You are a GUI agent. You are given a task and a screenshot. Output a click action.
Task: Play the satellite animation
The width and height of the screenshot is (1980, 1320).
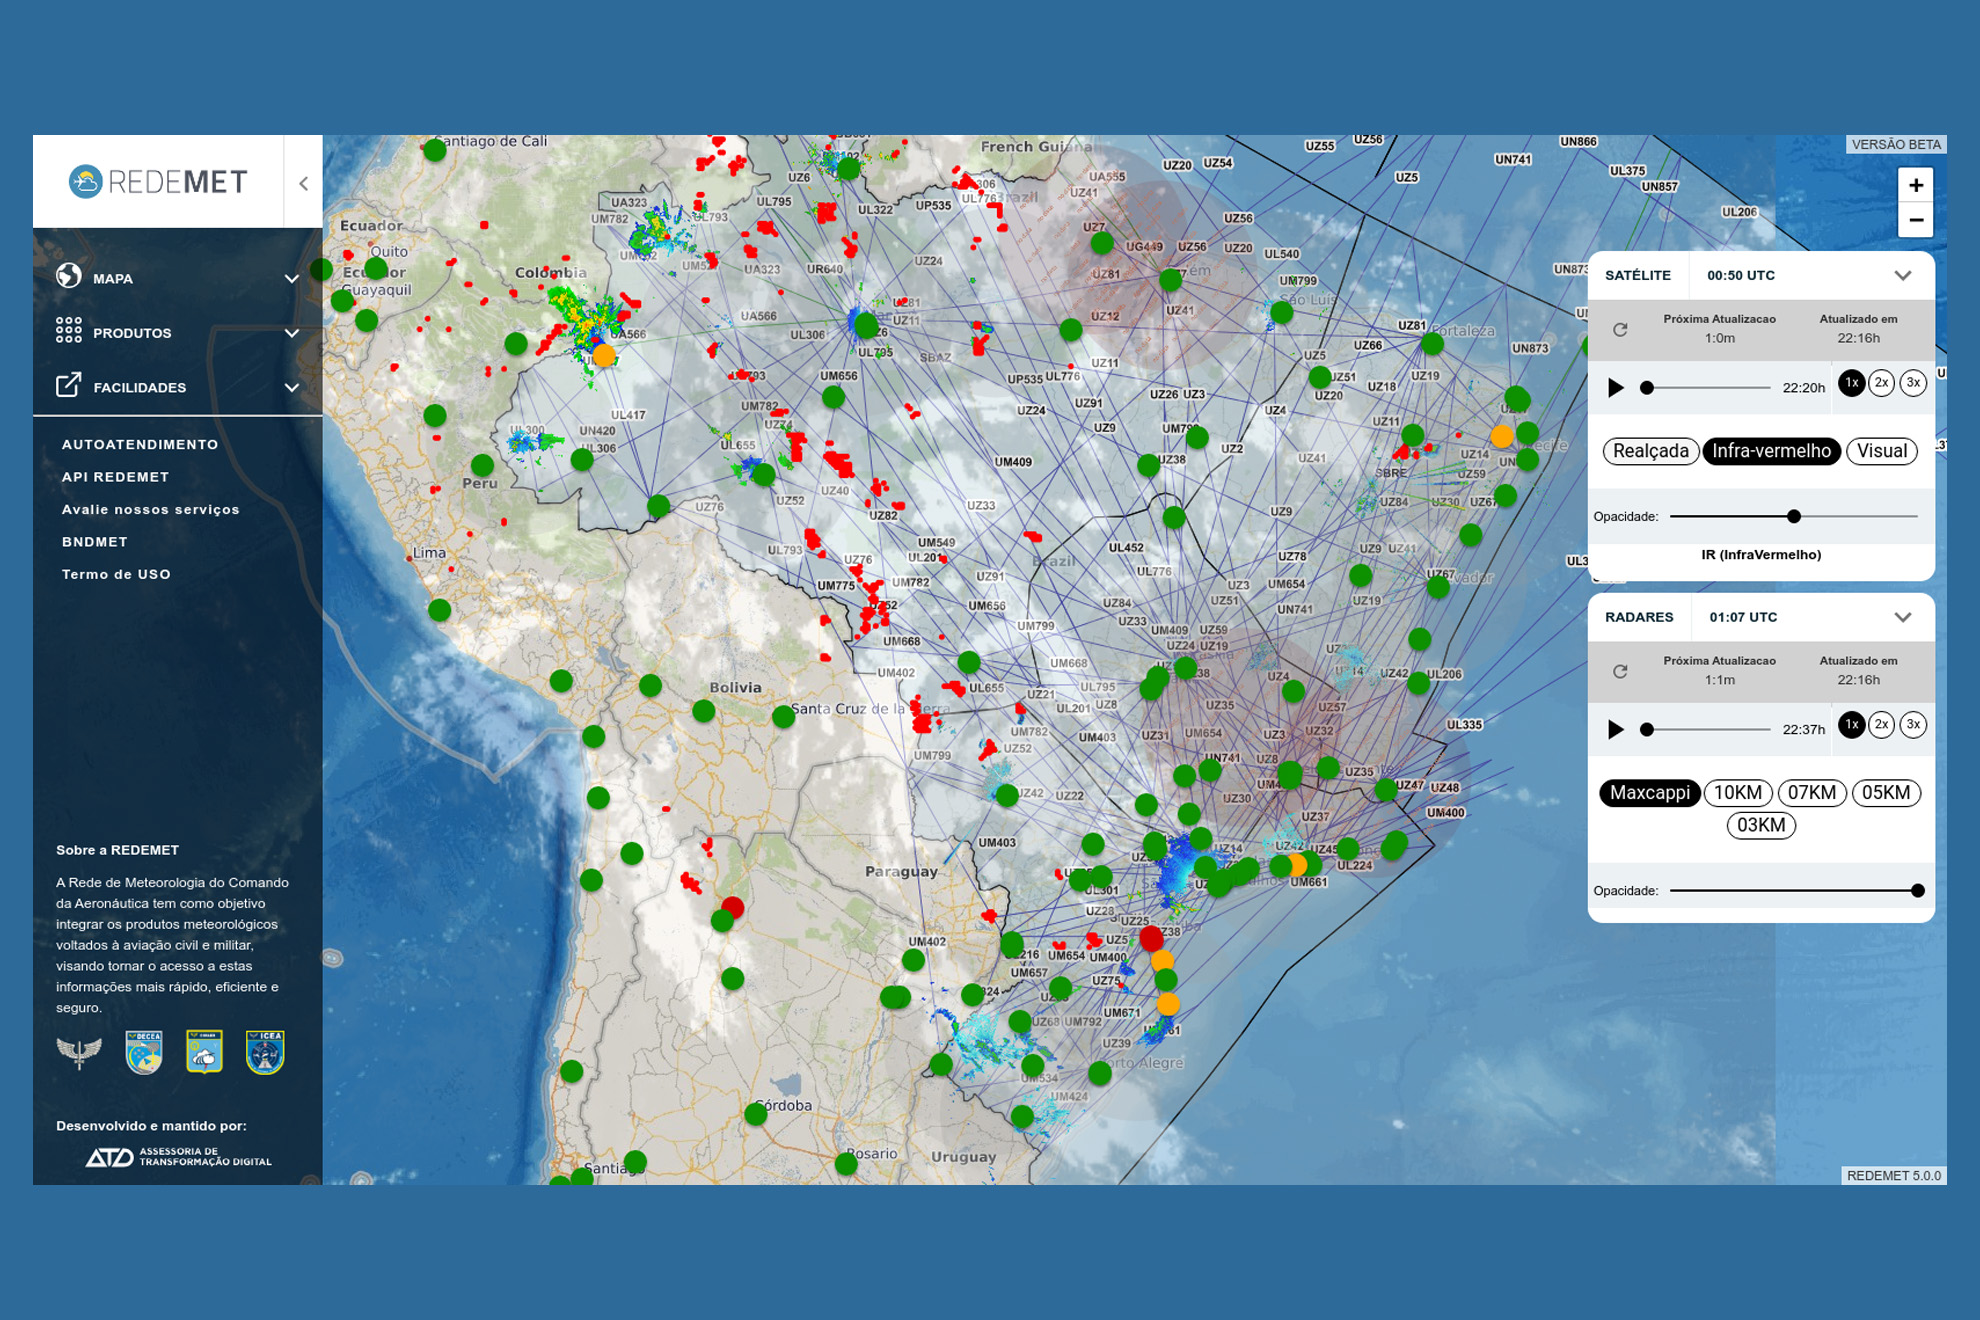[x=1615, y=387]
